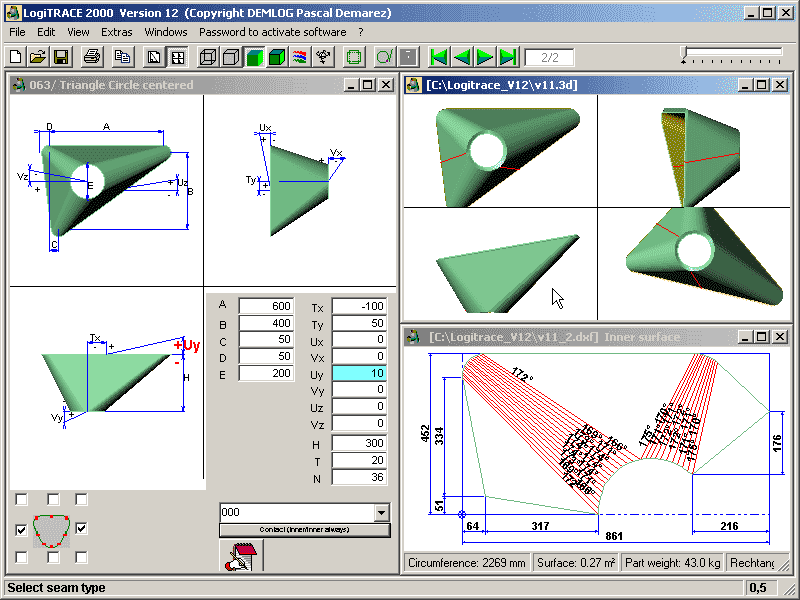Jump to last page with green arrow
Image resolution: width=800 pixels, height=600 pixels.
pos(508,57)
